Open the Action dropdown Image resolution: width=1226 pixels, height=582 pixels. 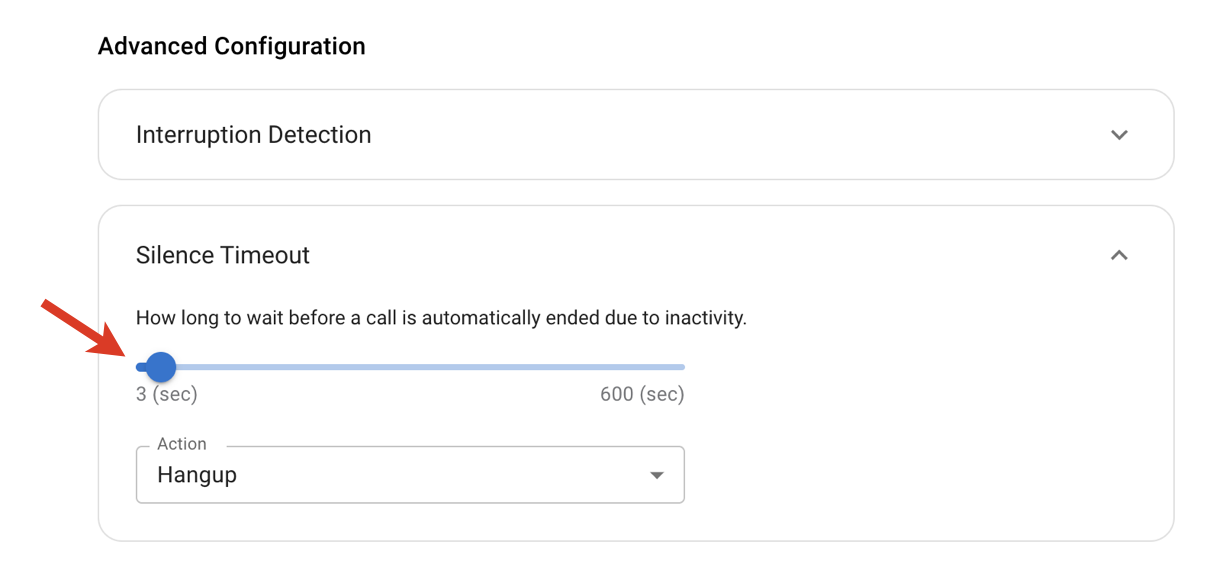410,474
